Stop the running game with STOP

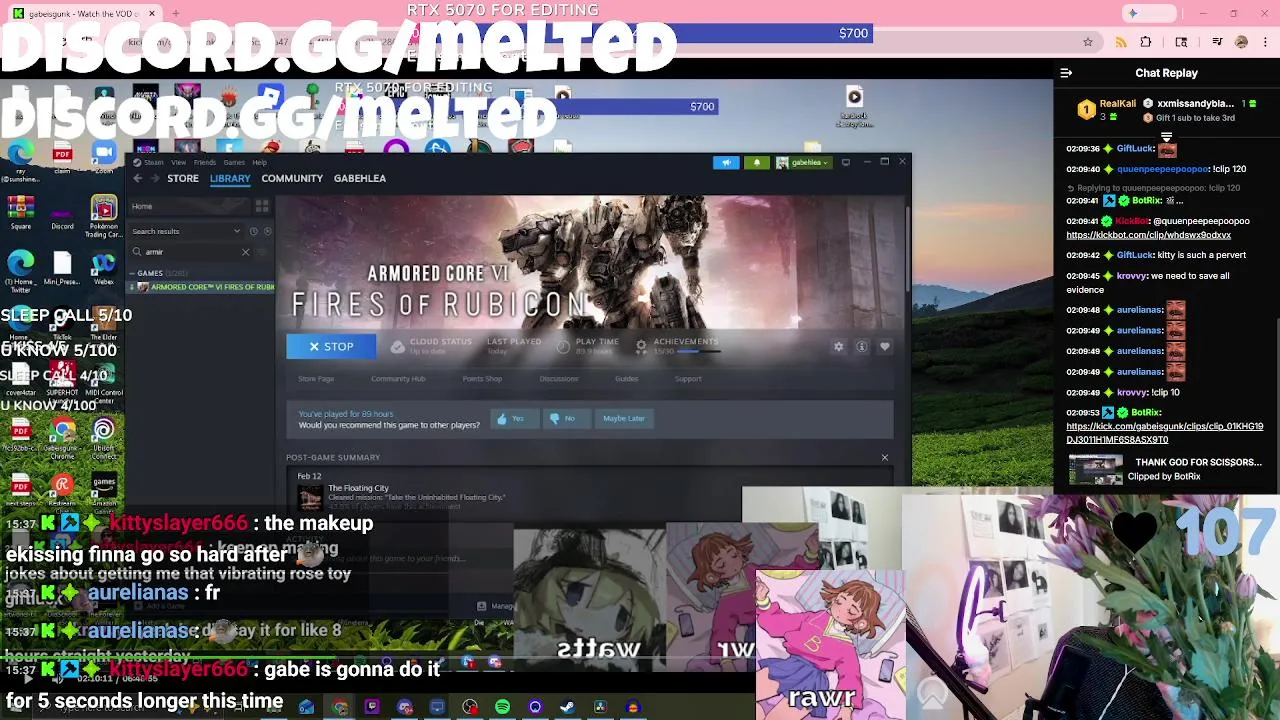pyautogui.click(x=331, y=346)
